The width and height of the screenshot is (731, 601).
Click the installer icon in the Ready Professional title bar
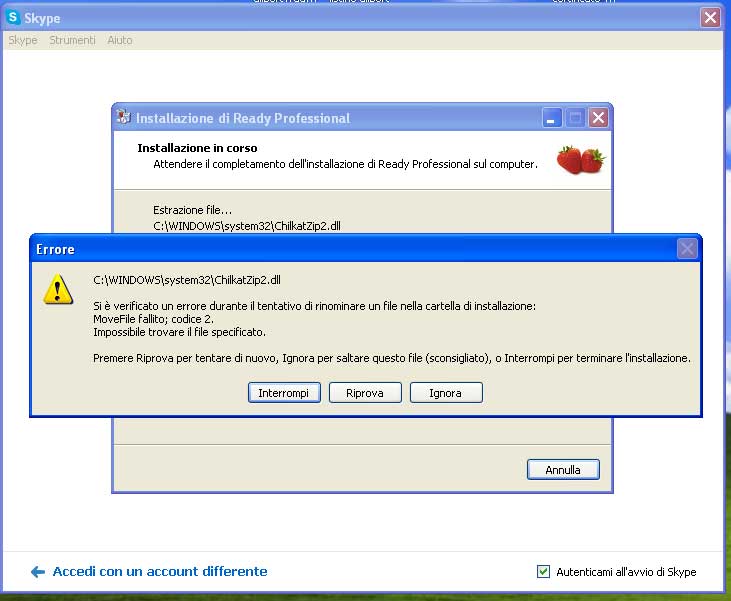pos(124,117)
